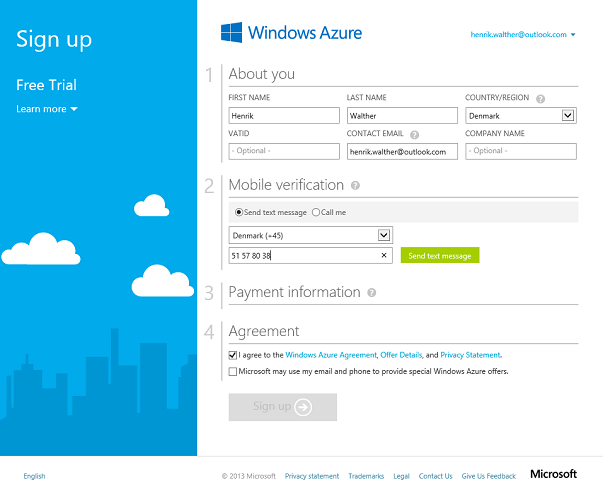Click the Contact Email input field
Screen dimensions: 603x488
(x=402, y=151)
